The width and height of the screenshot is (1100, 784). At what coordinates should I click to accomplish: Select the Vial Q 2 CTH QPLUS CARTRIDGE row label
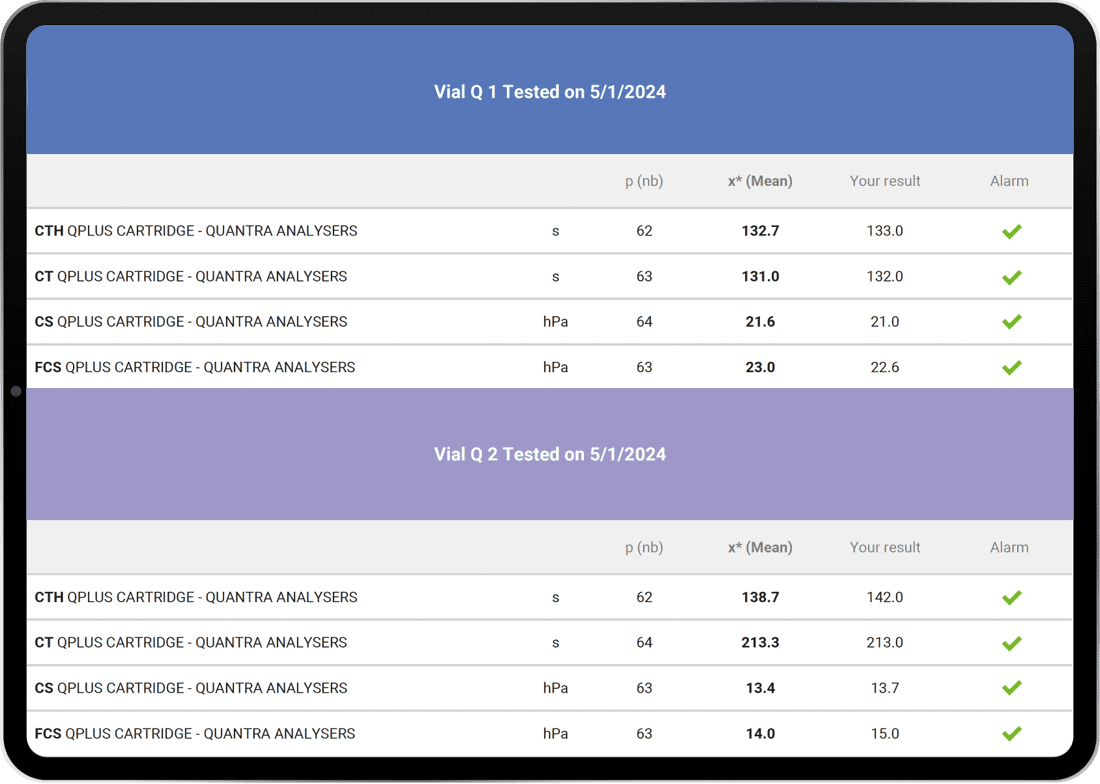(x=196, y=597)
